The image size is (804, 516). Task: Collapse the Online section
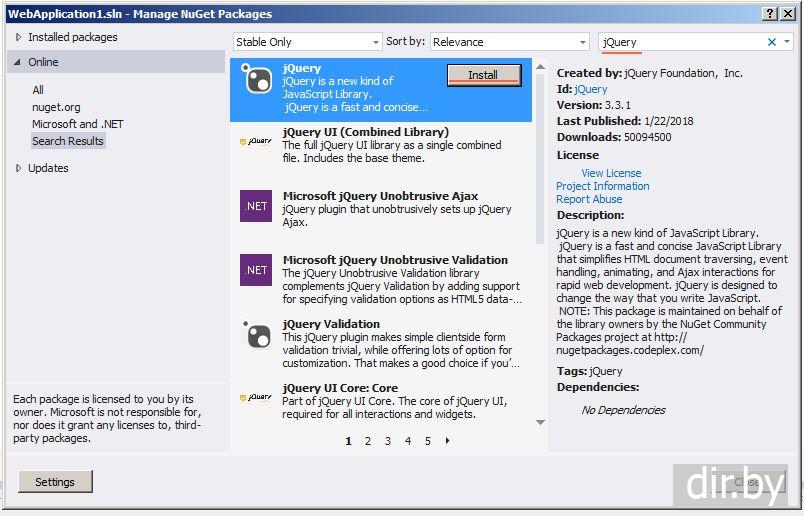(x=18, y=62)
